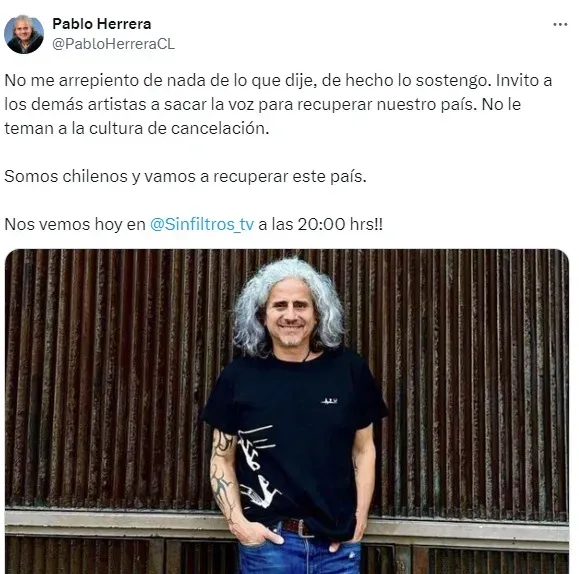Image resolution: width=579 pixels, height=574 pixels.
Task: Open Pablo Herrera's round profile avatar
Action: [x=24, y=34]
